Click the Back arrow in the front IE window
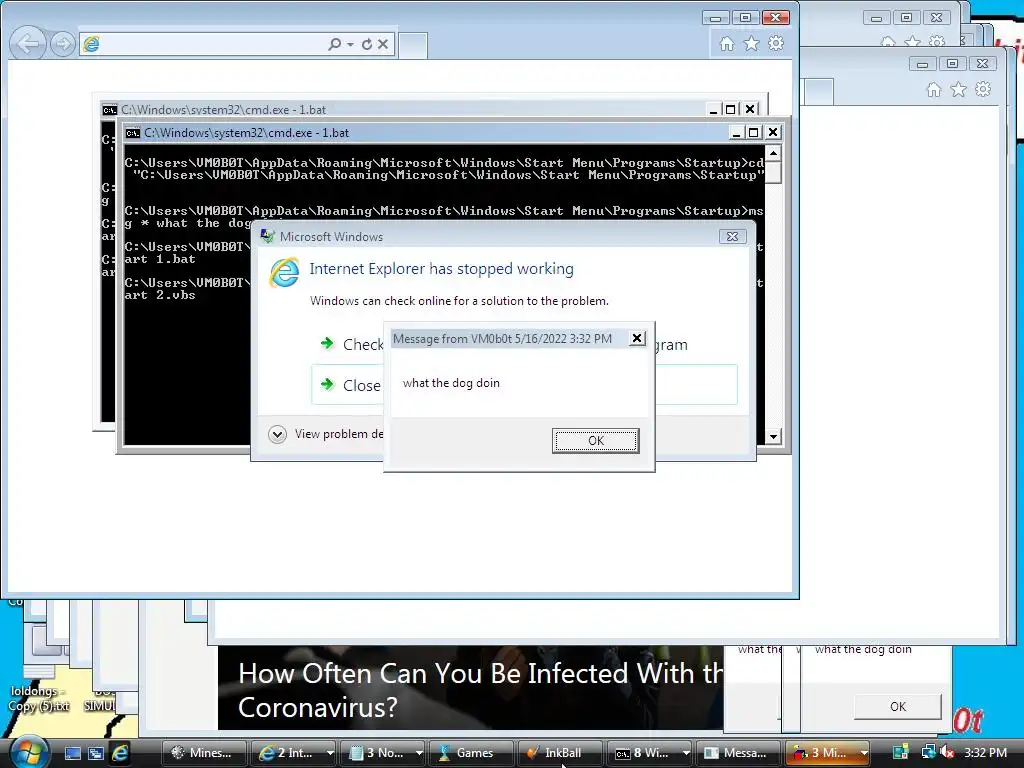This screenshot has height=768, width=1024. pyautogui.click(x=27, y=44)
